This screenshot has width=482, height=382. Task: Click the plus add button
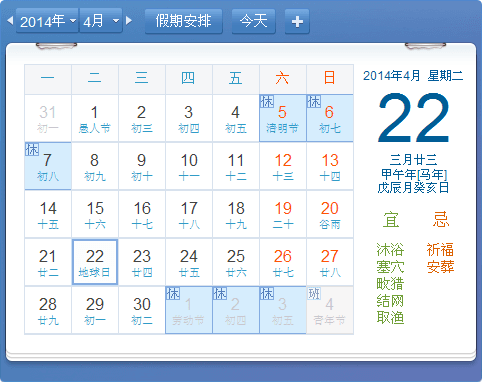pos(297,22)
